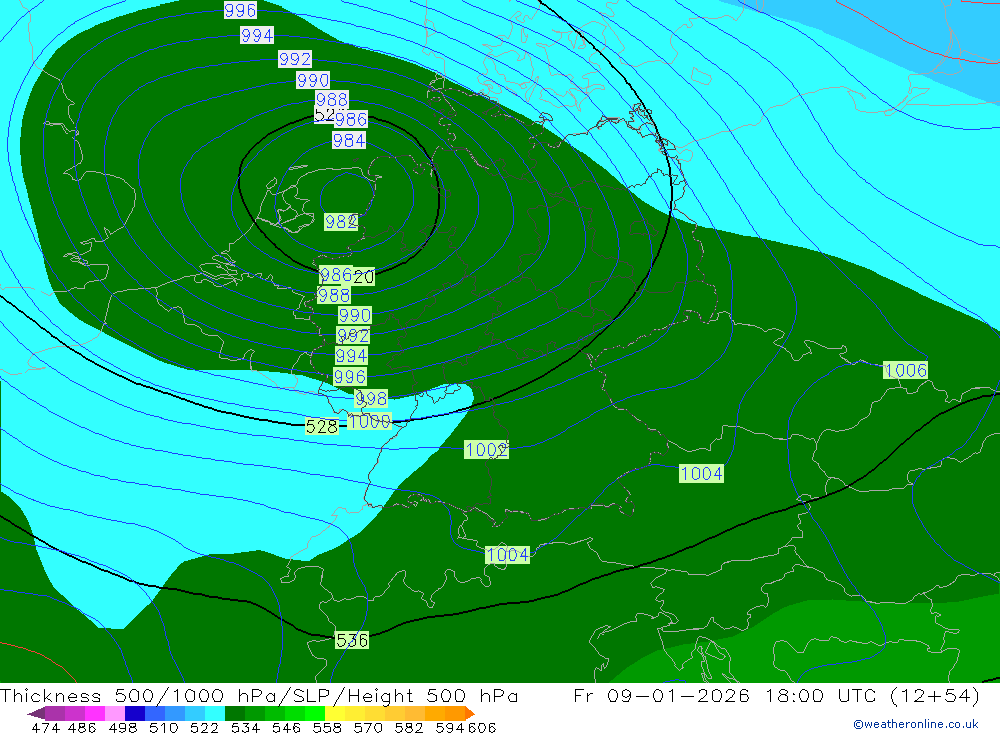Viewport: 1000px width, 733px height.
Task: Click the 606 value on the legend scale
Action: pos(482,728)
